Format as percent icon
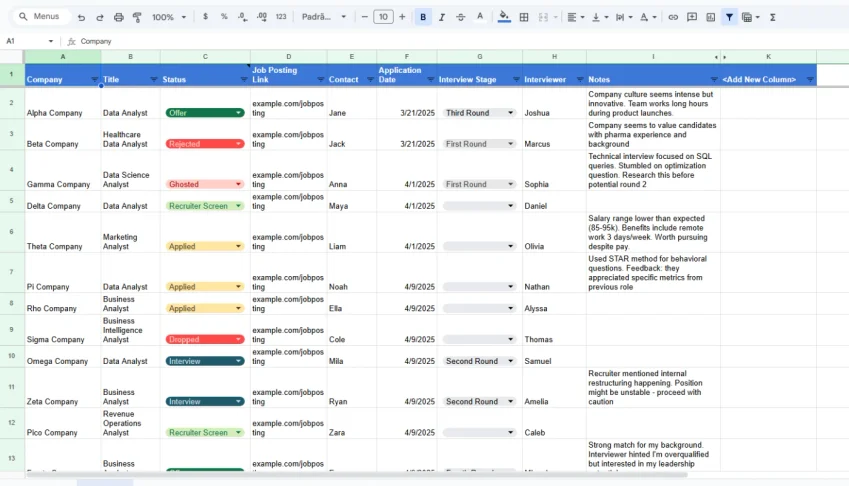The height and width of the screenshot is (486, 849). coord(224,17)
